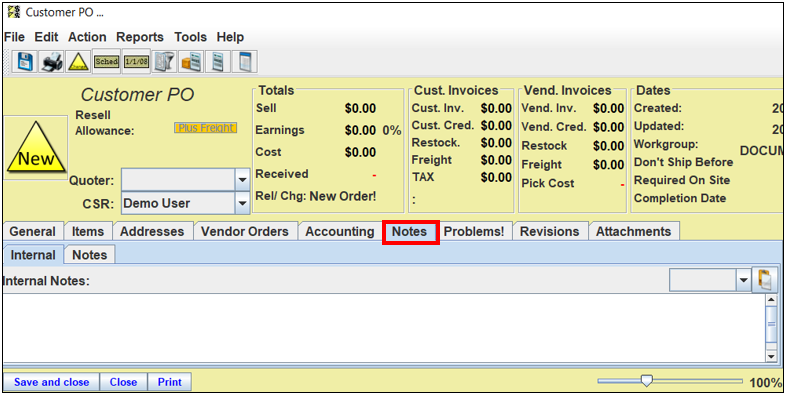The height and width of the screenshot is (396, 787).
Task: Click the CSR field showing Demo User
Action: [x=179, y=203]
